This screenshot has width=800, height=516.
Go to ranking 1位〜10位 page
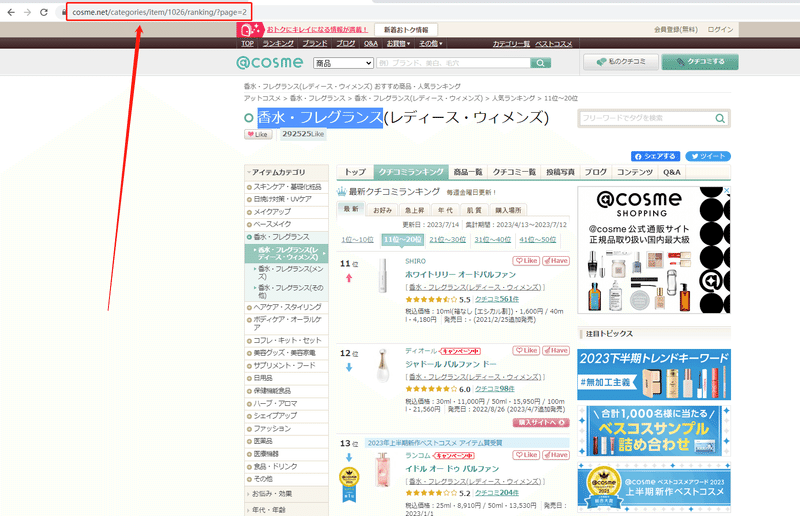[357, 239]
